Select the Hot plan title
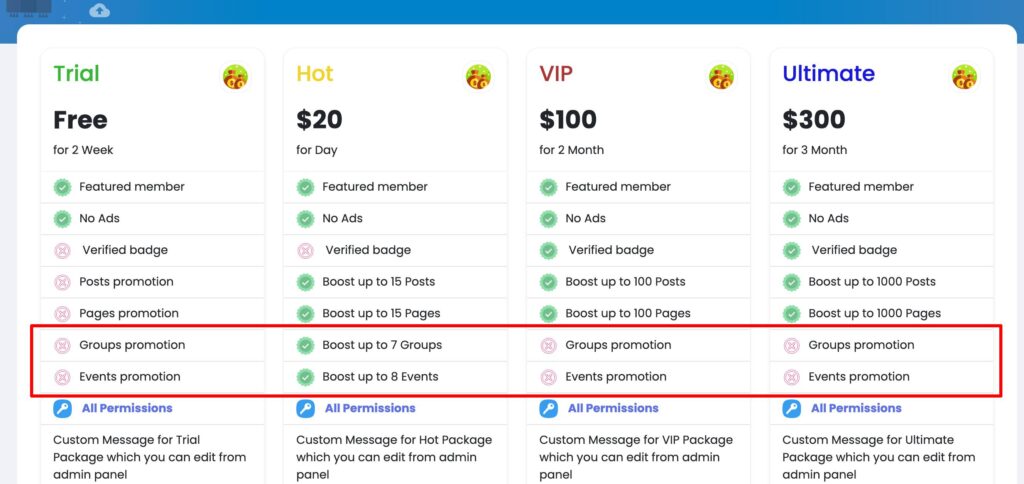Viewport: 1024px width, 484px height. tap(314, 74)
